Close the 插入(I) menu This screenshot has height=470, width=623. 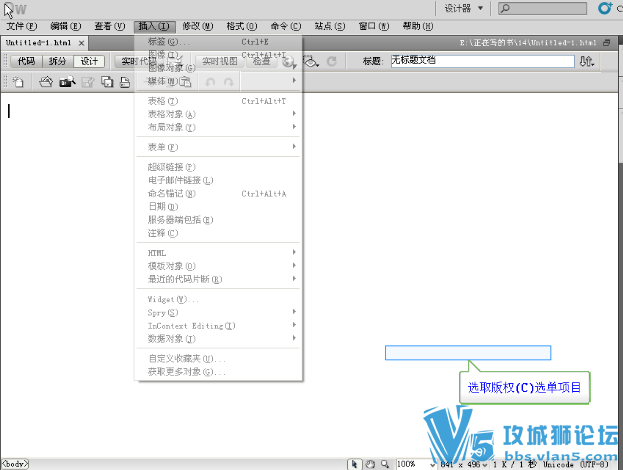pyautogui.click(x=154, y=26)
